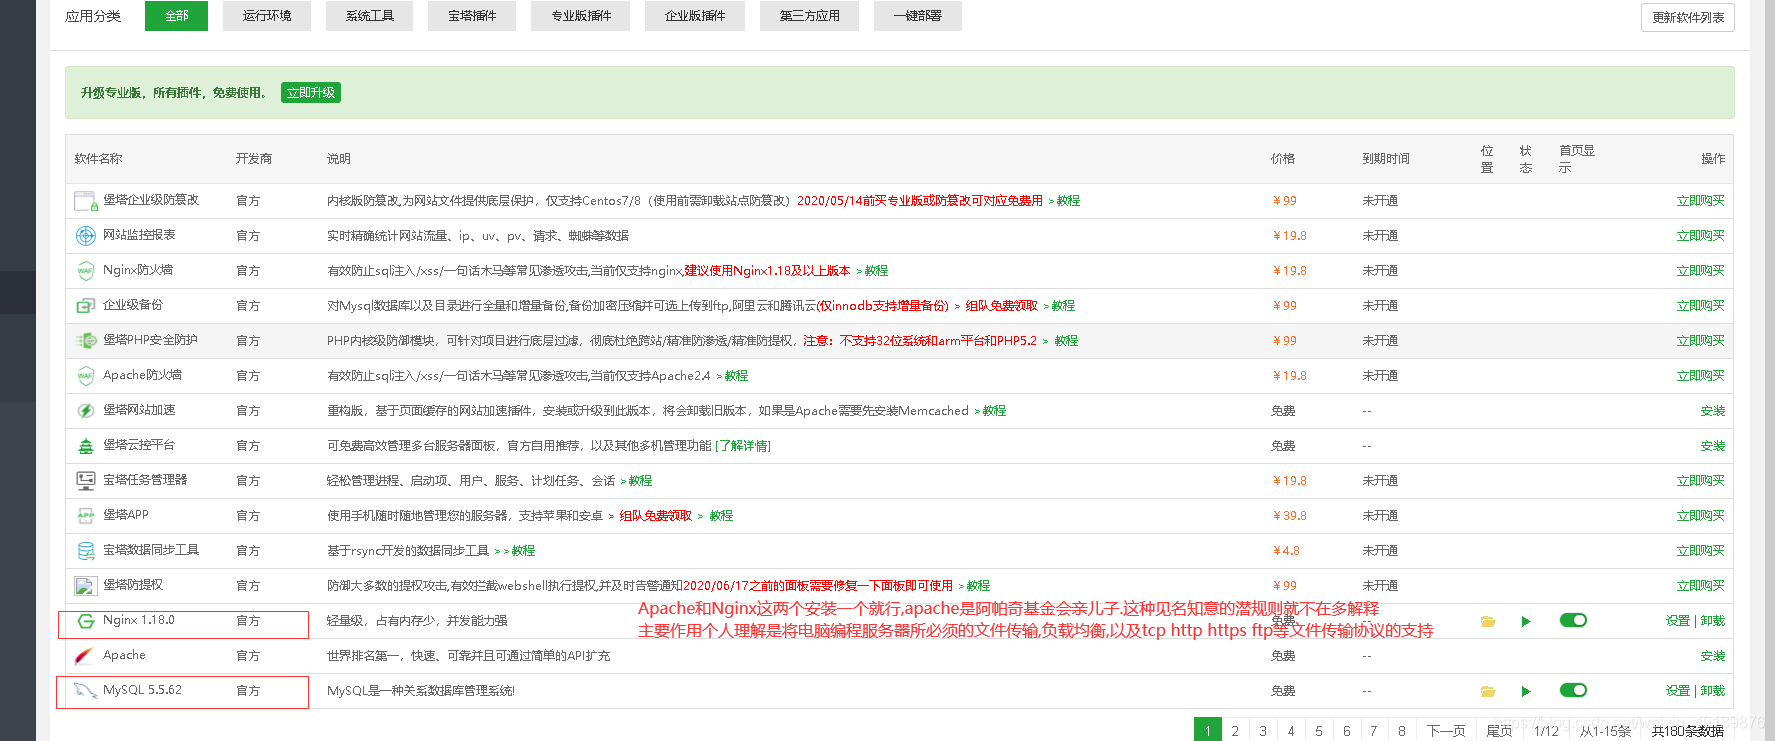Click the 堡塔企业级防篡改 plugin icon
Image resolution: width=1775 pixels, height=741 pixels.
(85, 201)
